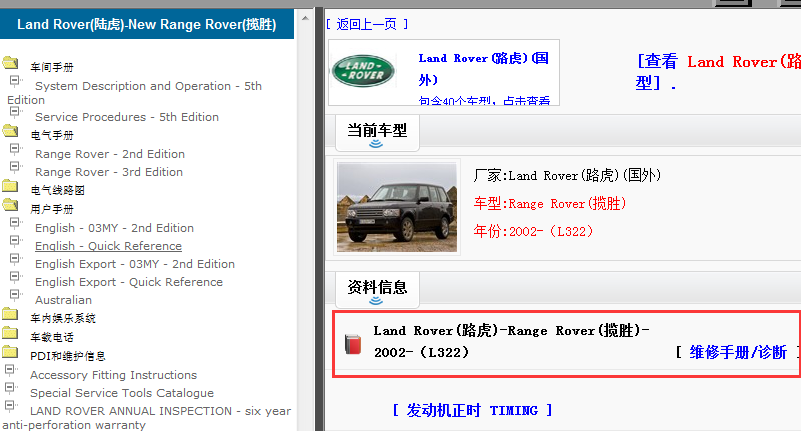Open Accessory Fitting Instructions
This screenshot has width=801, height=431.
[x=113, y=375]
